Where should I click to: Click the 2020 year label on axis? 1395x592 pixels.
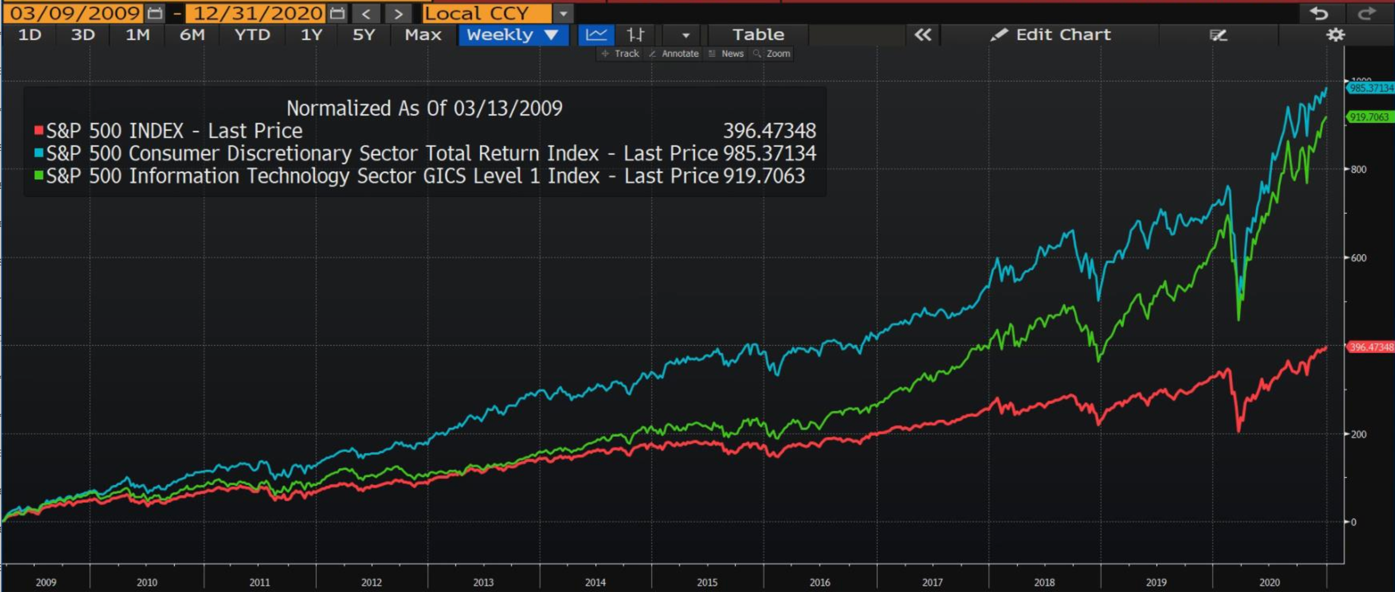coord(1270,582)
